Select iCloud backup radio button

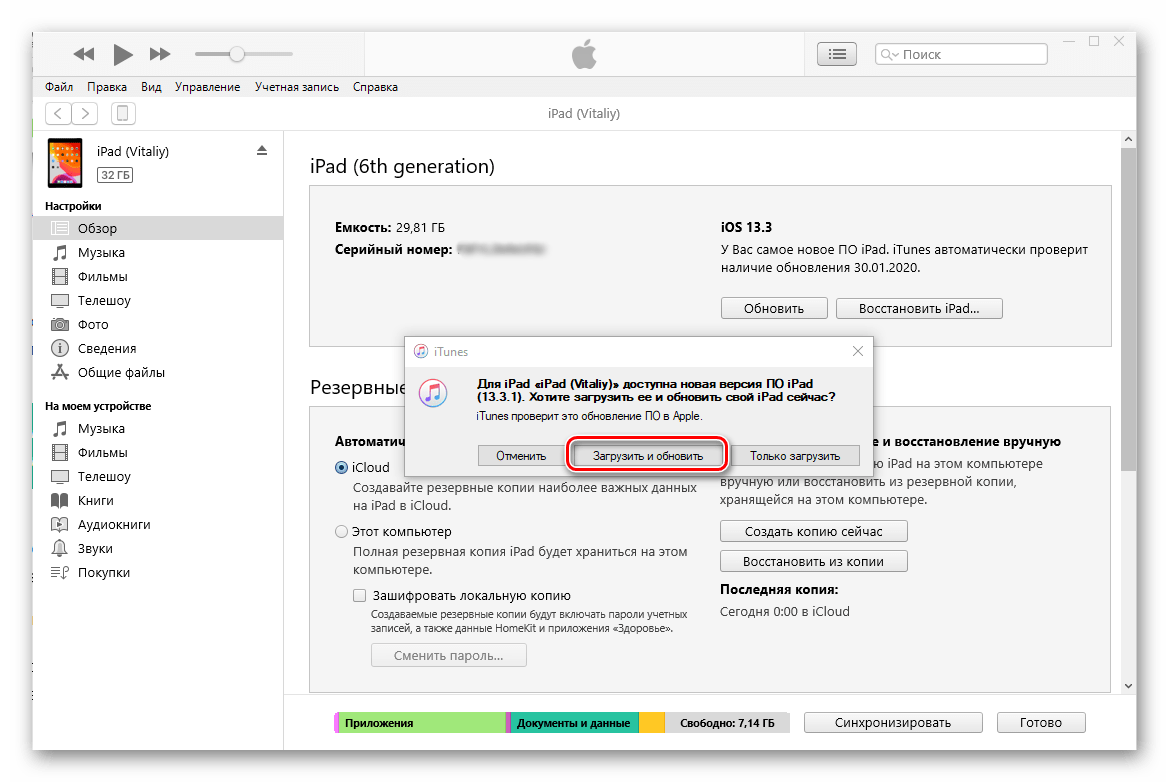coord(341,467)
